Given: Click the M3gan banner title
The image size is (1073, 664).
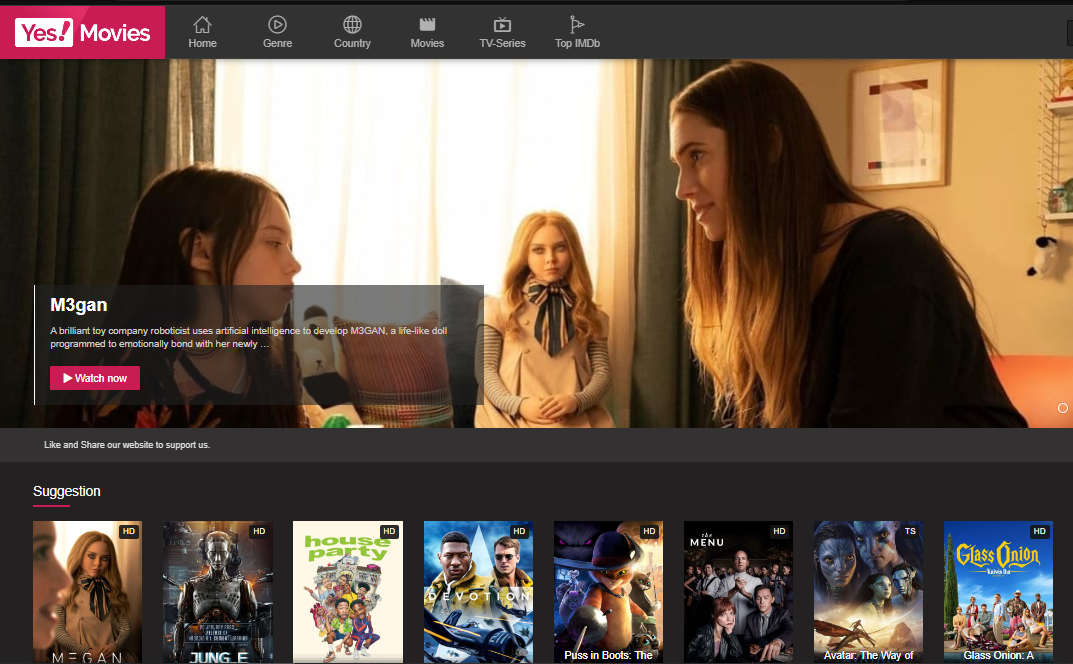Looking at the screenshot, I should point(79,305).
